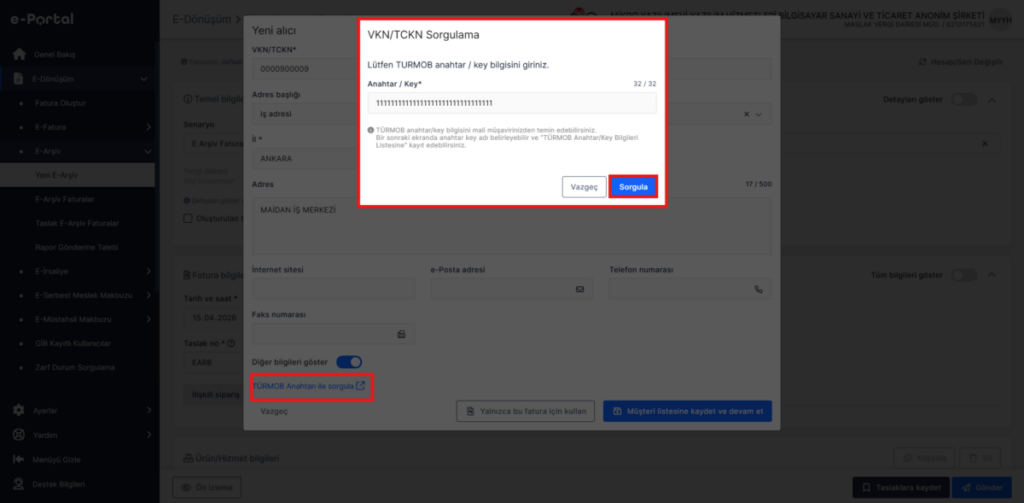Viewport: 1024px width, 503px height.
Task: Toggle Tüm bilgileri göster switch
Action: [x=964, y=275]
